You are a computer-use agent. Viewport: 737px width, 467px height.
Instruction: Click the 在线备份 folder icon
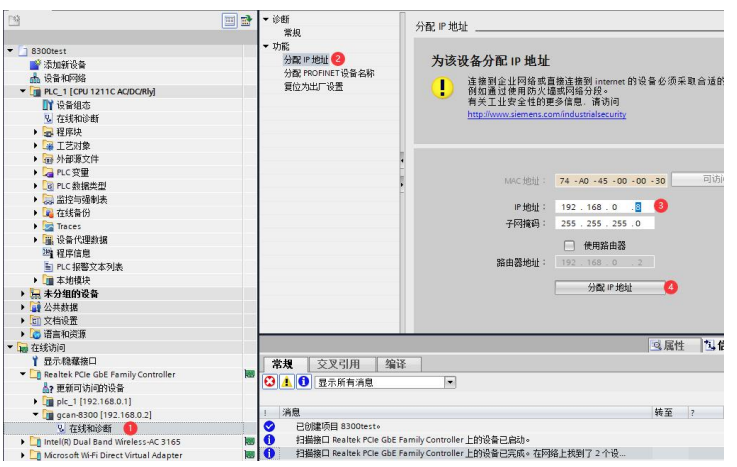(48, 213)
